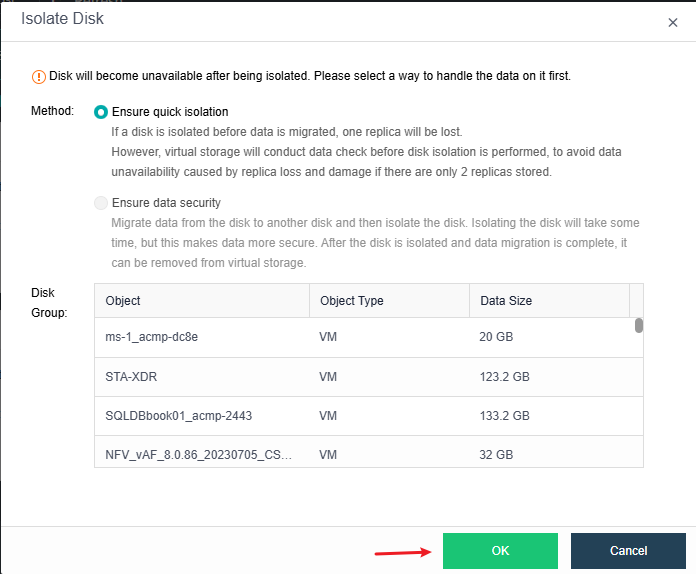The width and height of the screenshot is (696, 574).
Task: Click the 20 GB data size cell
Action: tap(496, 337)
